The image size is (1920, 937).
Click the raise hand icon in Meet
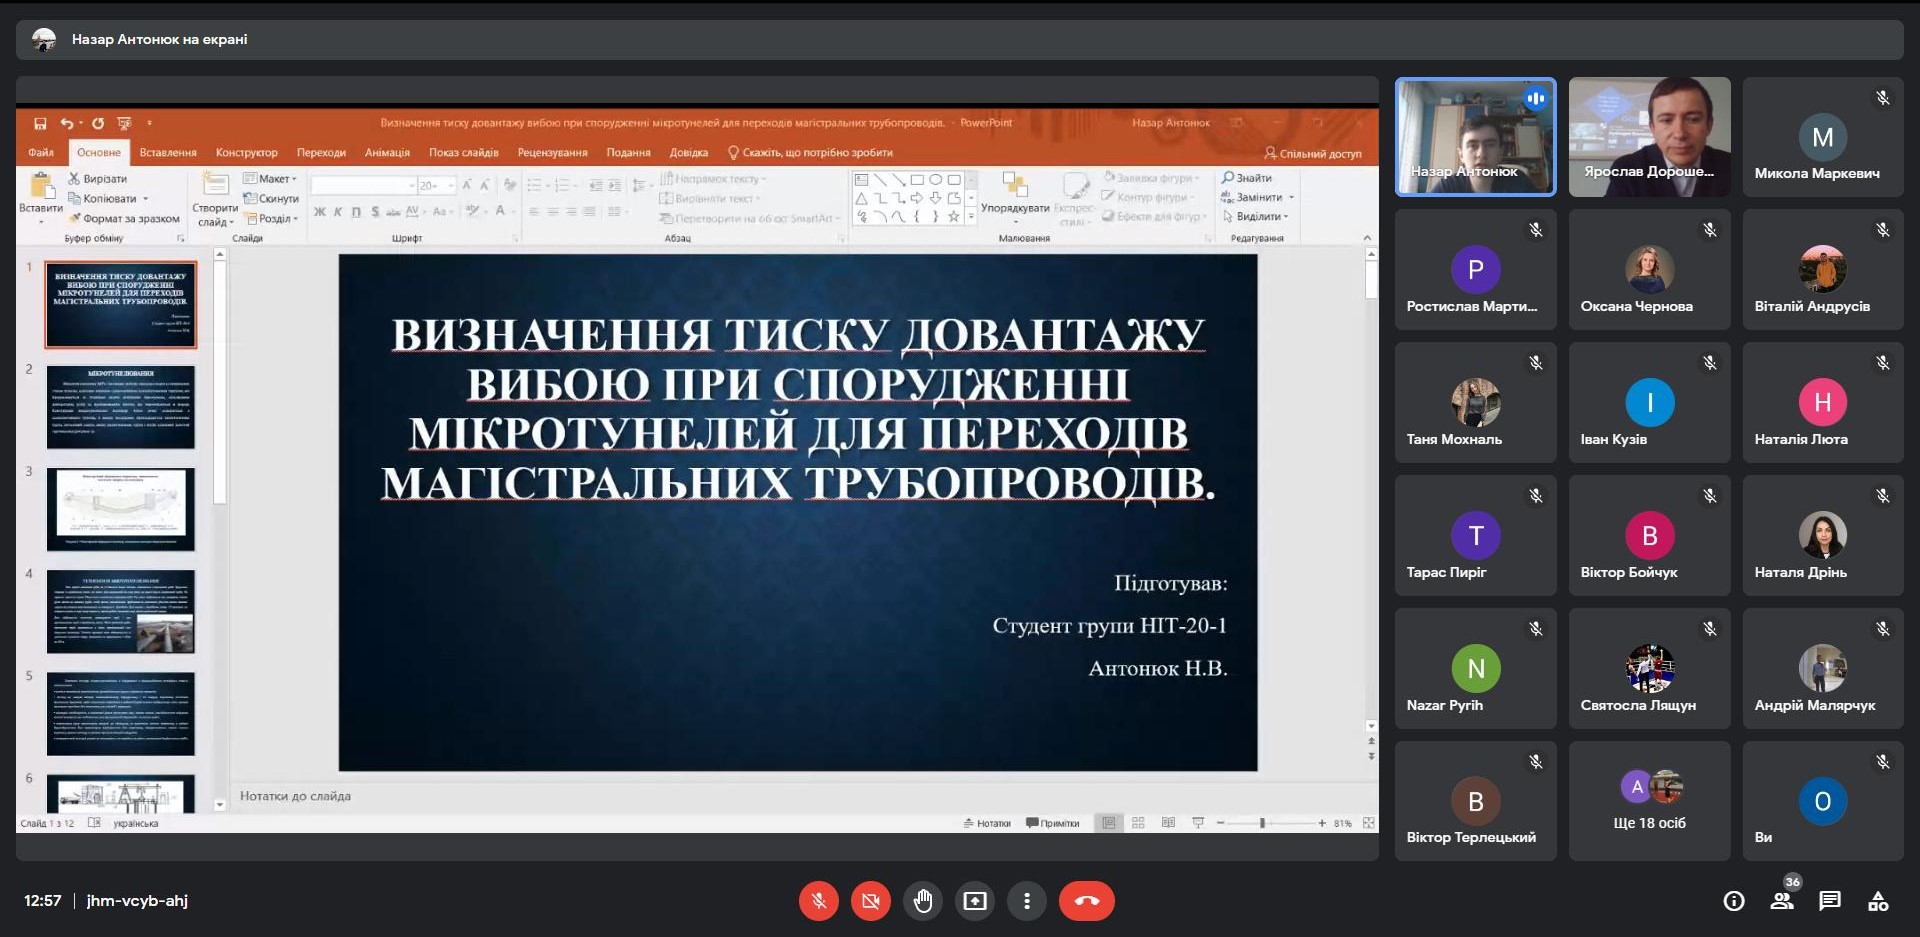(923, 901)
